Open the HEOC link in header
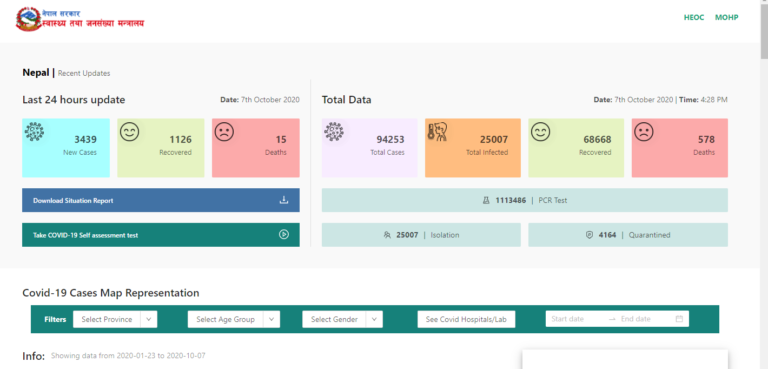Viewport: 768px width, 369px height. [694, 18]
